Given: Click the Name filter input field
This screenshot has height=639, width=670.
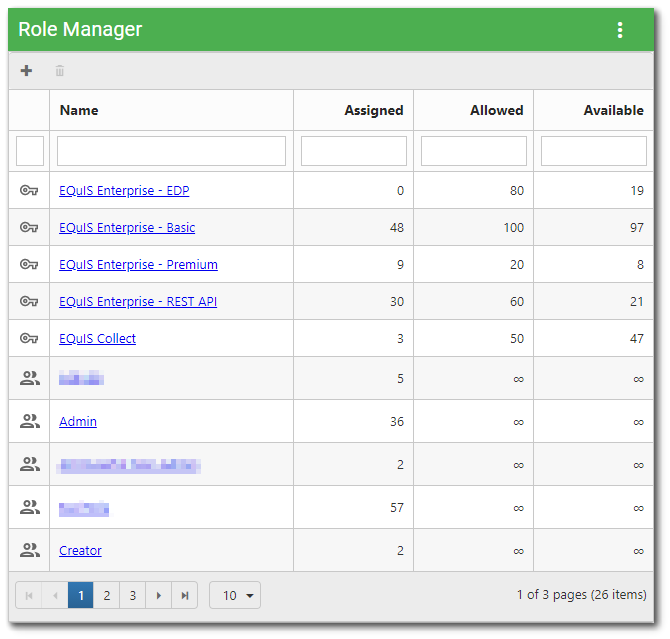Looking at the screenshot, I should [171, 151].
